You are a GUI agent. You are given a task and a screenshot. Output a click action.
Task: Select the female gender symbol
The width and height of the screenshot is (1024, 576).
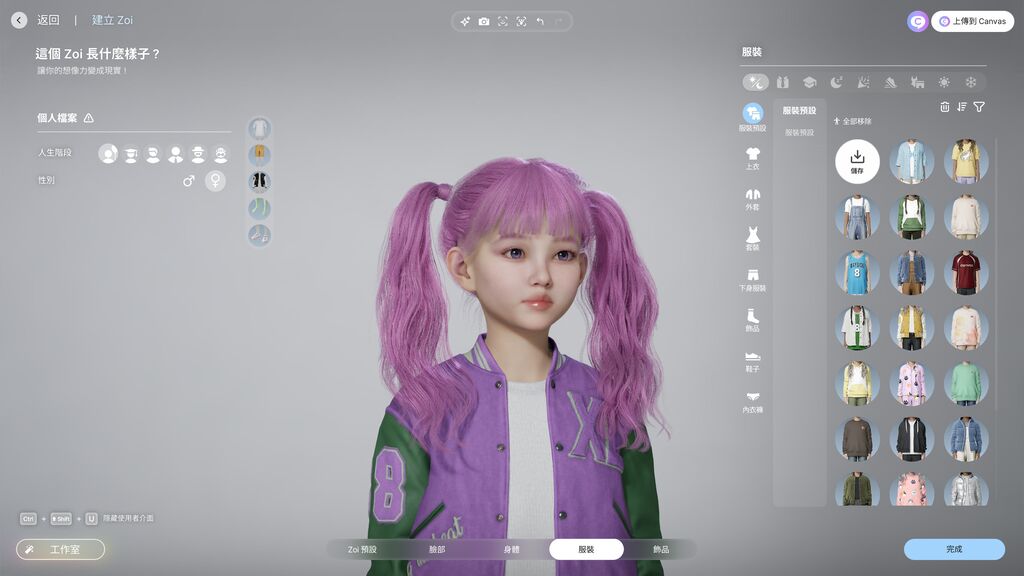pos(215,181)
